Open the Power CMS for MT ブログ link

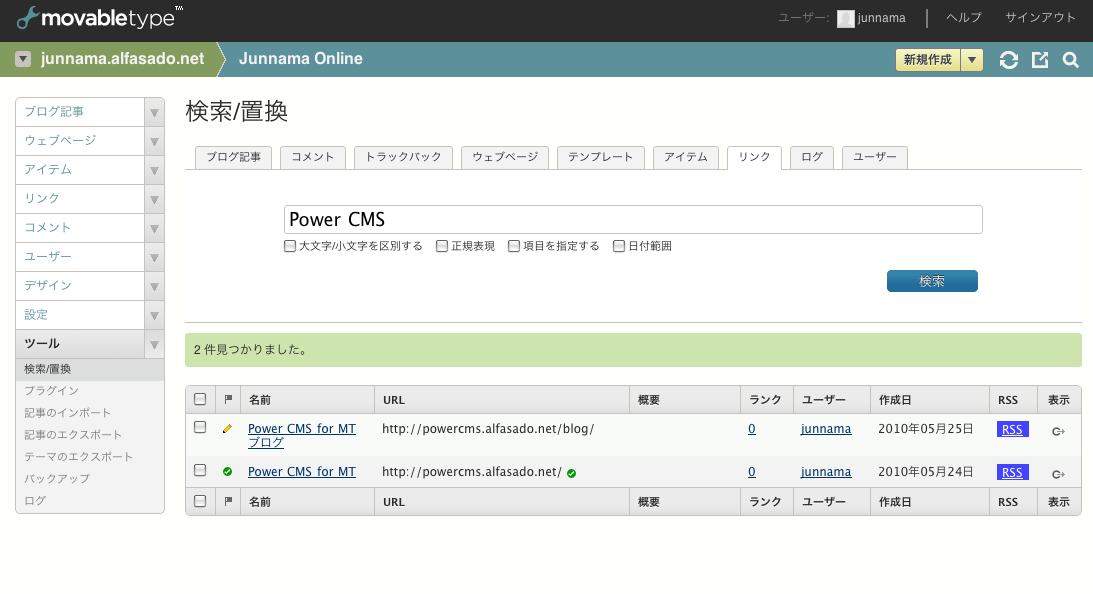[x=302, y=436]
